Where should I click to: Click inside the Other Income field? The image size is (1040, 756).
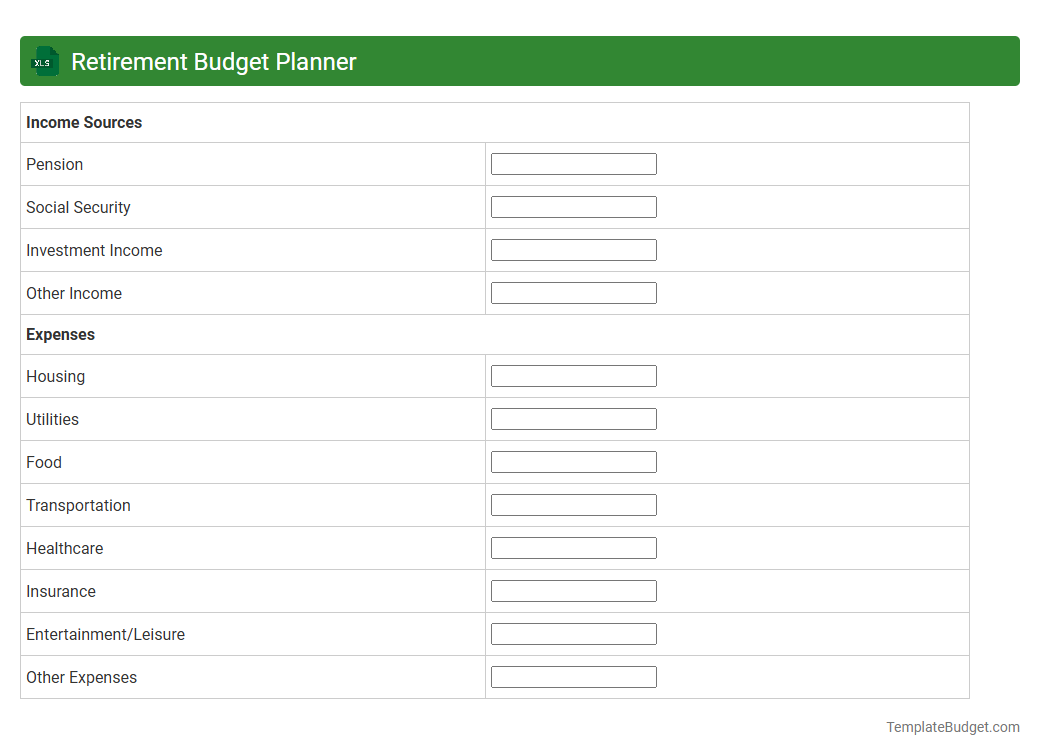573,292
